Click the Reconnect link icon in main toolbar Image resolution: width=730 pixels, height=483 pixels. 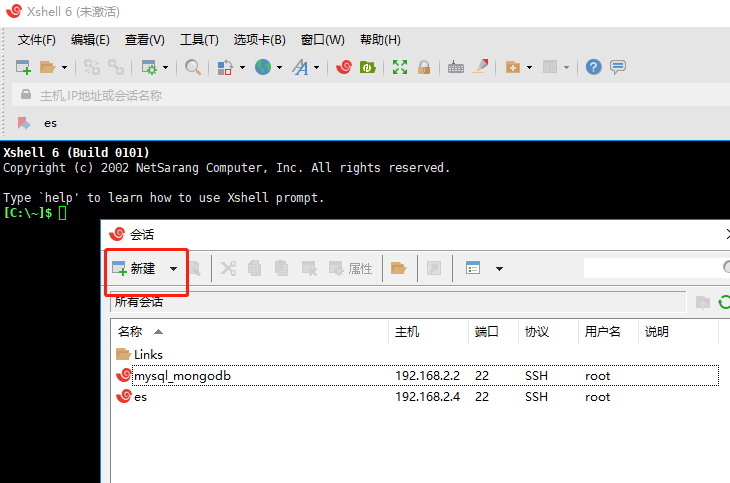point(116,67)
